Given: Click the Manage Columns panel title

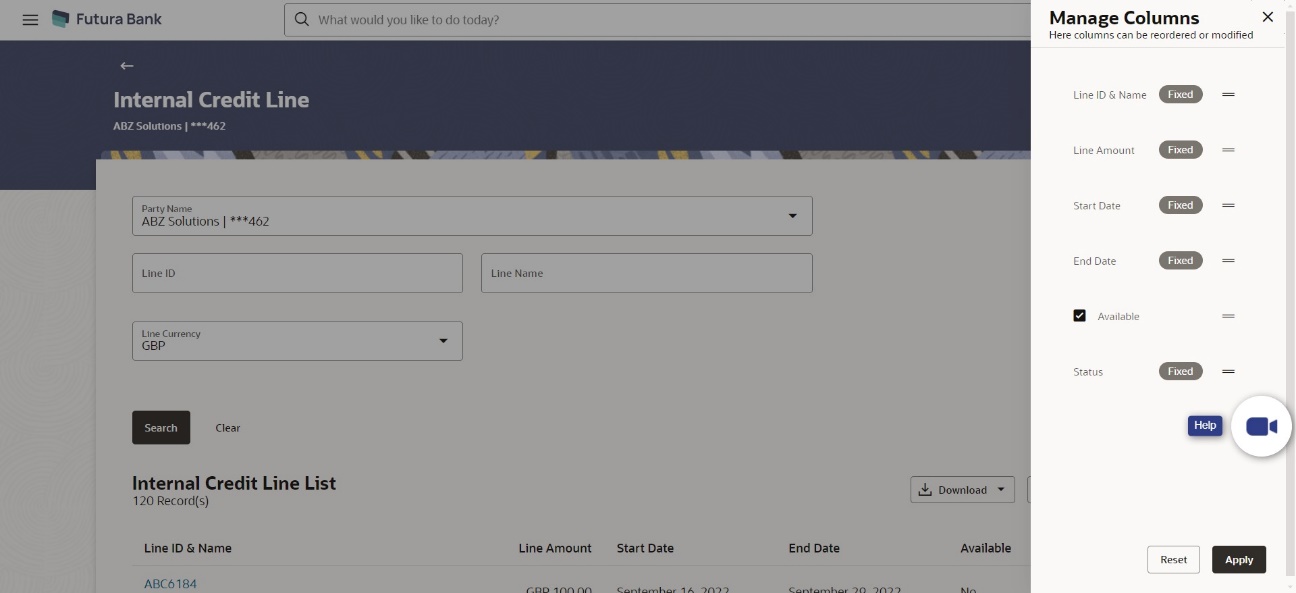Looking at the screenshot, I should [x=1124, y=17].
